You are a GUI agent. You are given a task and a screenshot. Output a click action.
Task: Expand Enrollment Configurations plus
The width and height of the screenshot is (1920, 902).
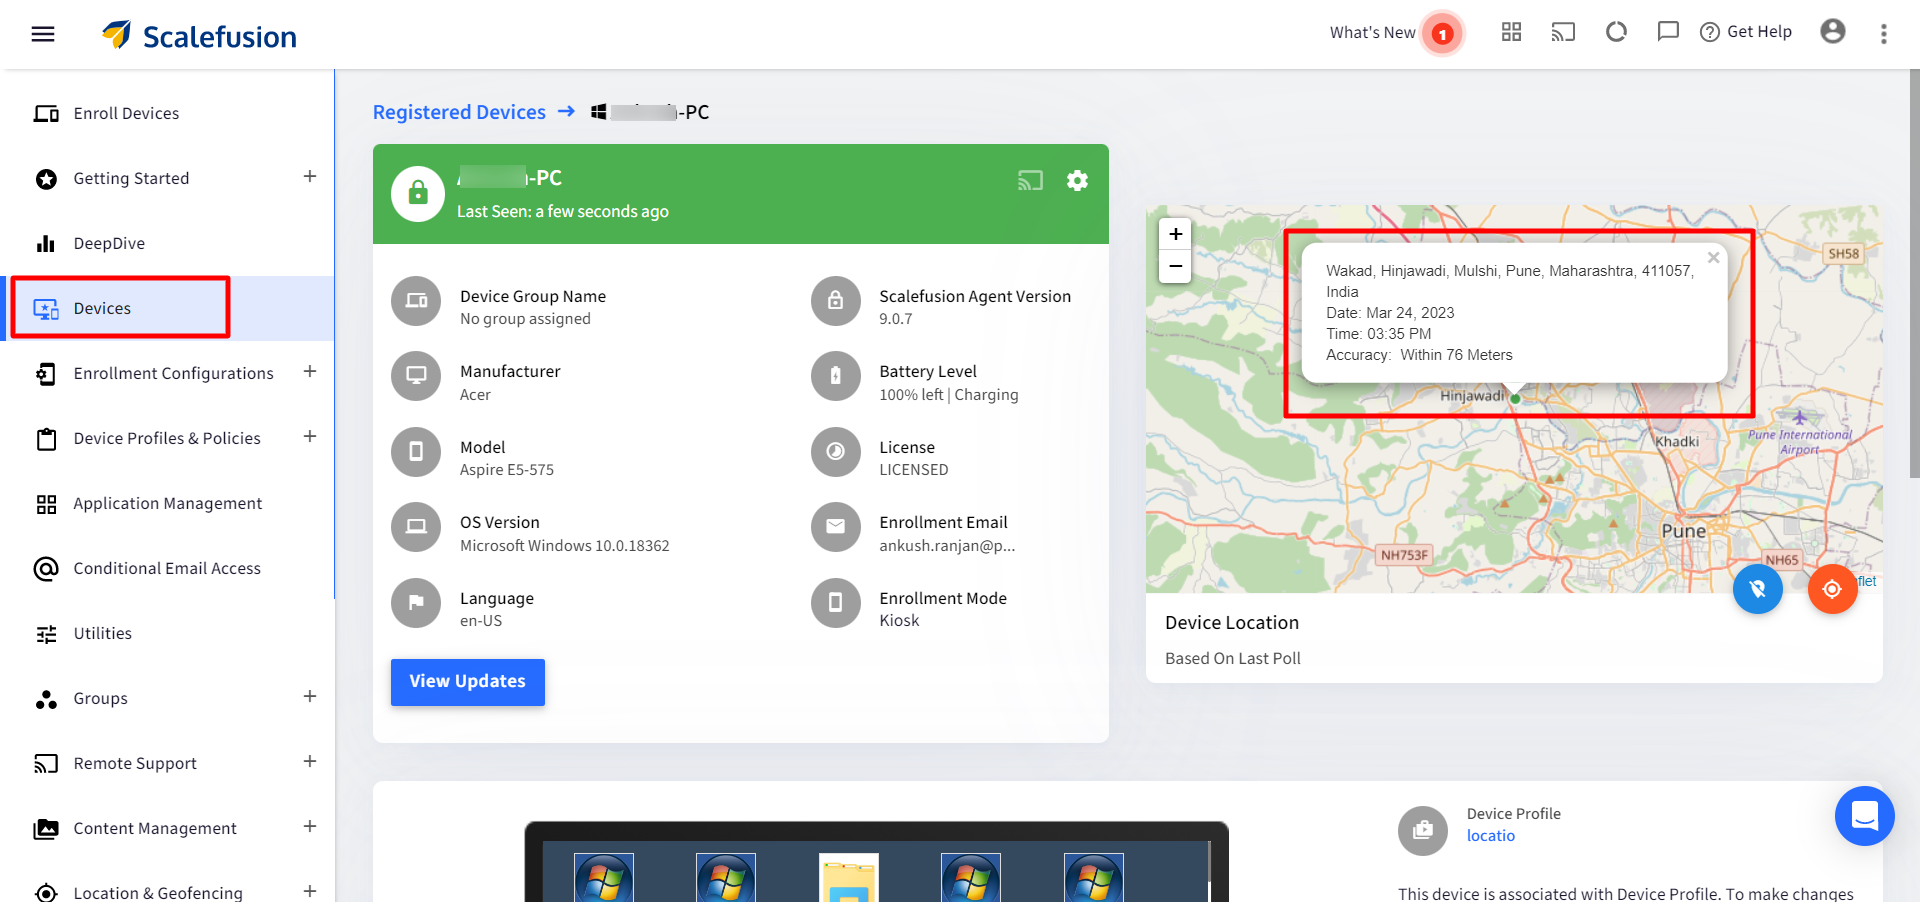point(310,372)
